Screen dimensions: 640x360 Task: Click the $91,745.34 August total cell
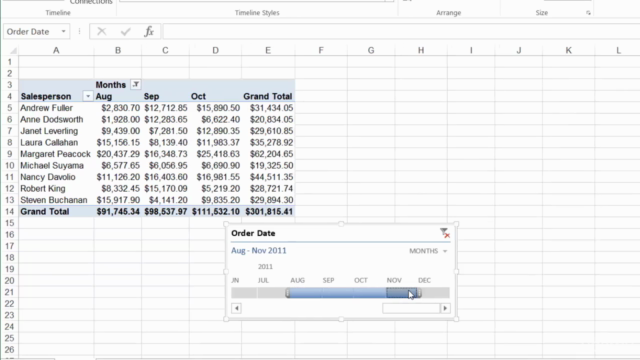pos(118,211)
